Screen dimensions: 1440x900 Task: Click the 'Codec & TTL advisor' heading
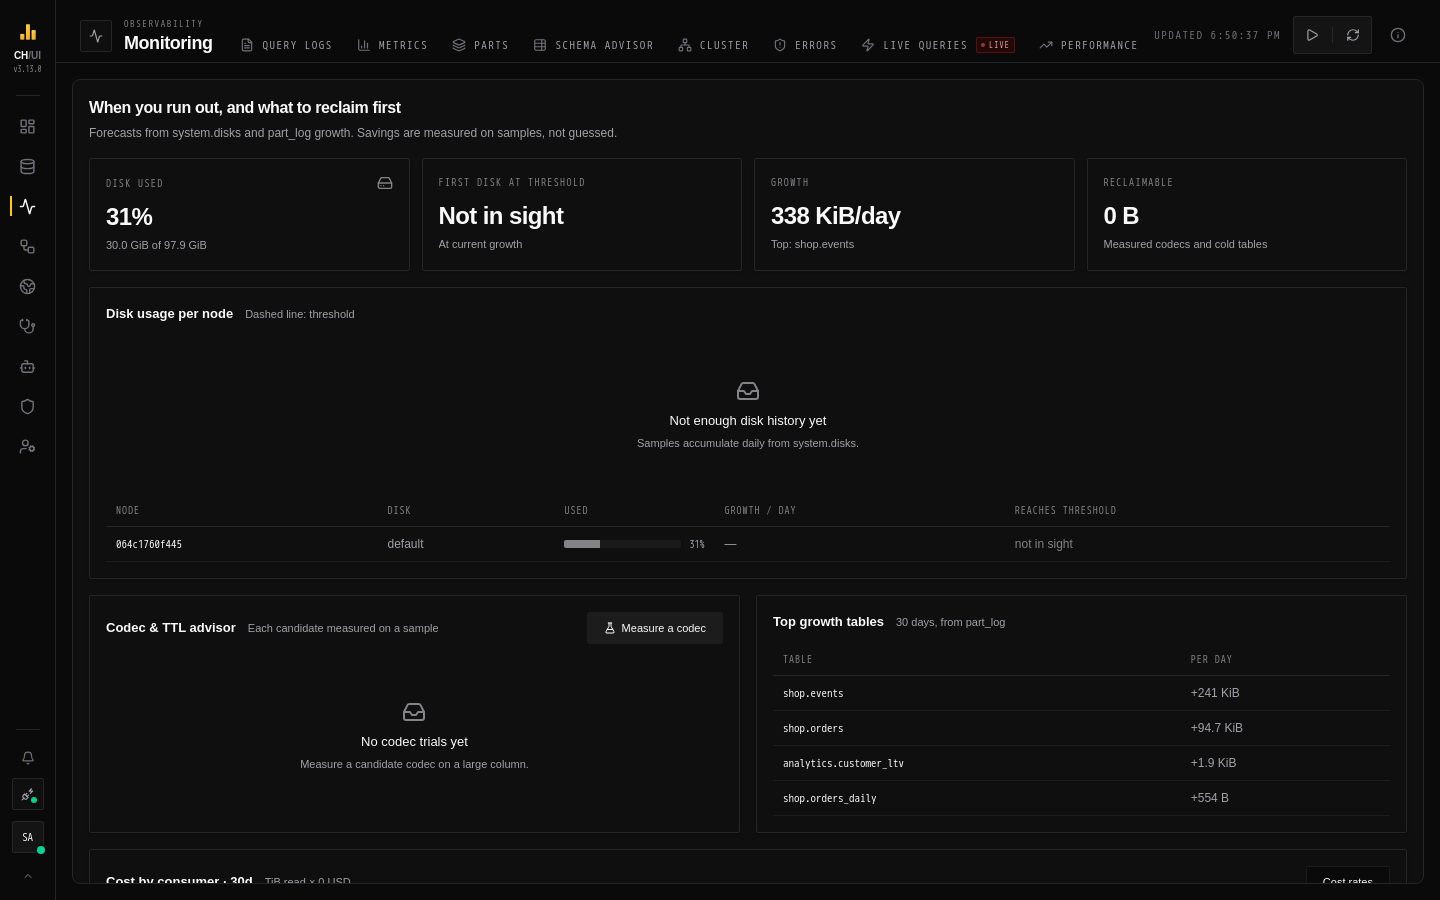(x=171, y=628)
